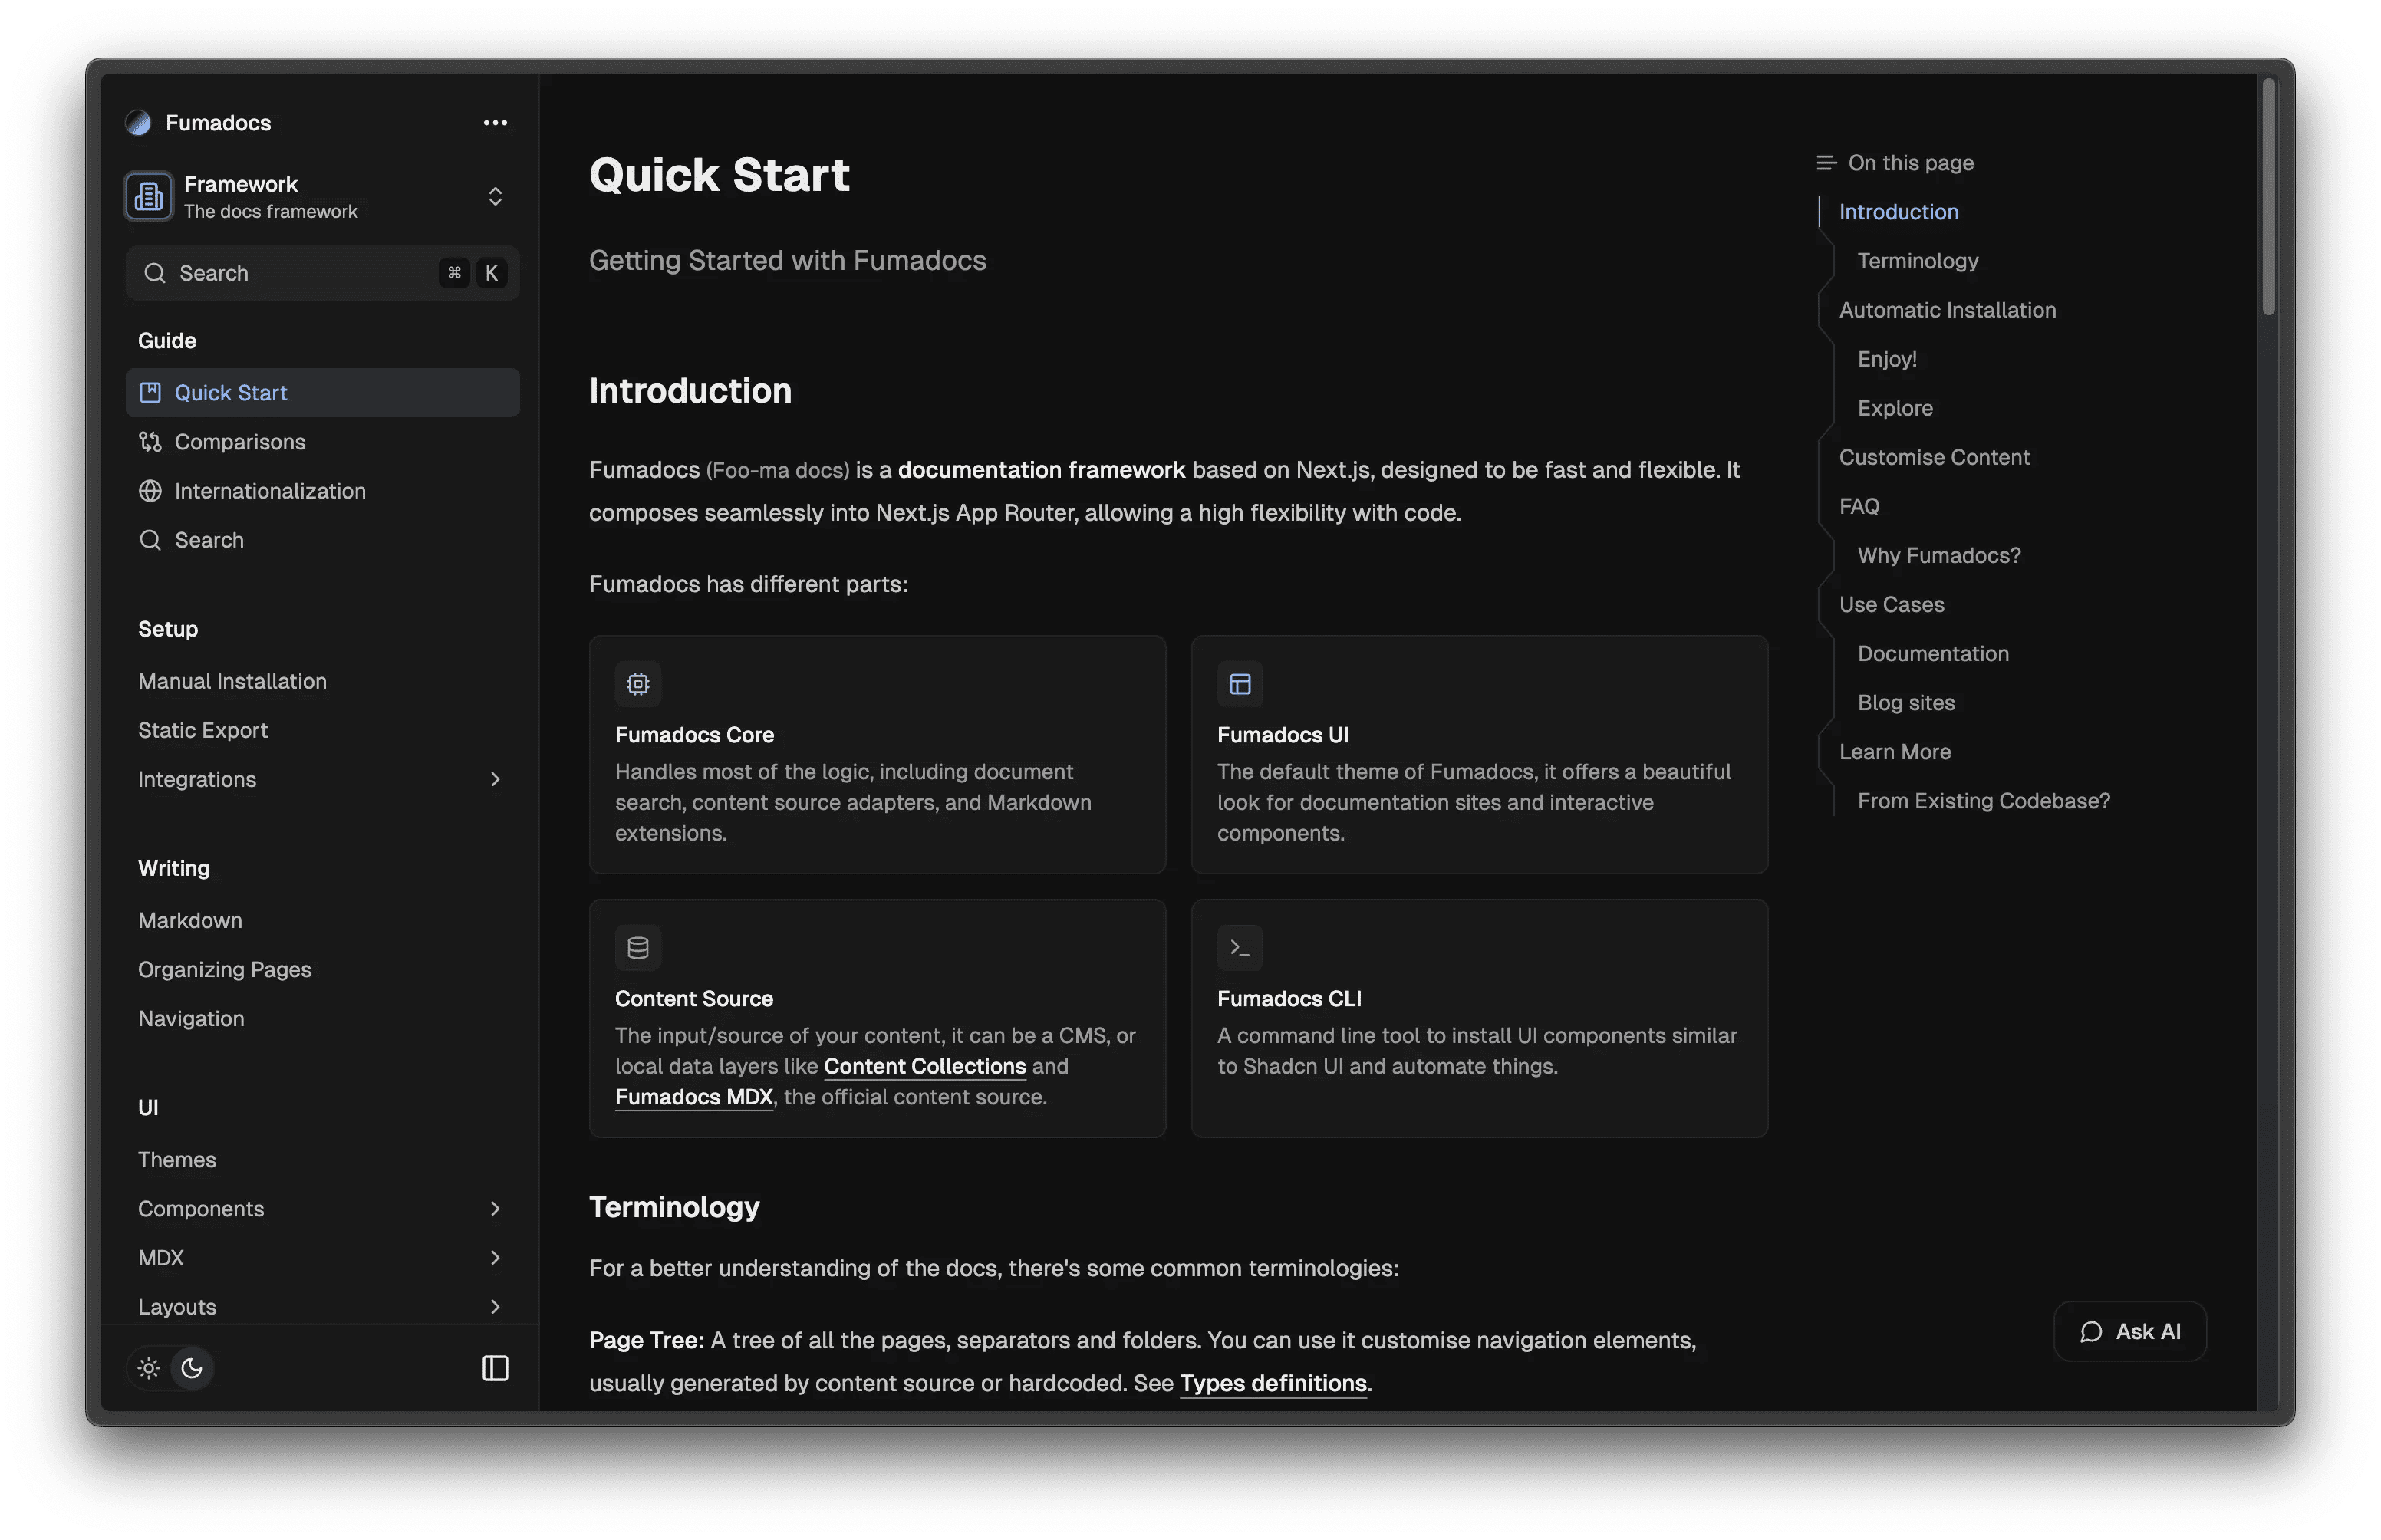Collapse sidebar using panel icon
The width and height of the screenshot is (2381, 1540).
pyautogui.click(x=495, y=1368)
